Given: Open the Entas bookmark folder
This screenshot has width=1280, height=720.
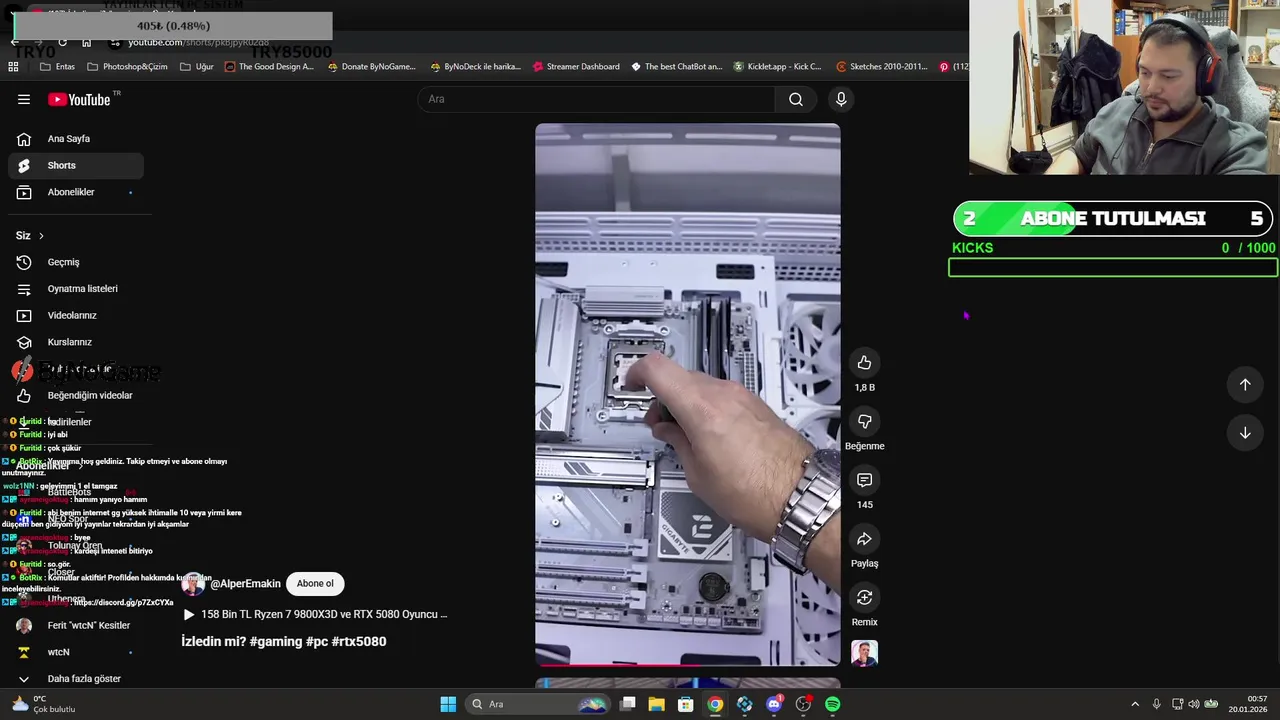Looking at the screenshot, I should 57,67.
